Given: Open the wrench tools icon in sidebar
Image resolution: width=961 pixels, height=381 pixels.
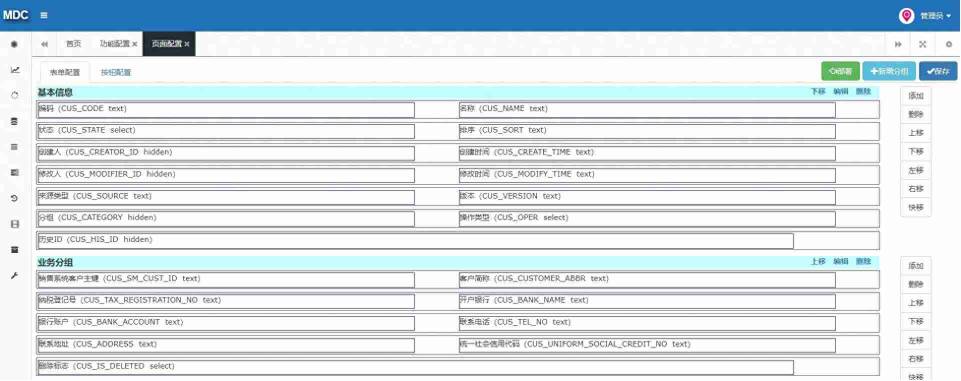Looking at the screenshot, I should [x=15, y=276].
